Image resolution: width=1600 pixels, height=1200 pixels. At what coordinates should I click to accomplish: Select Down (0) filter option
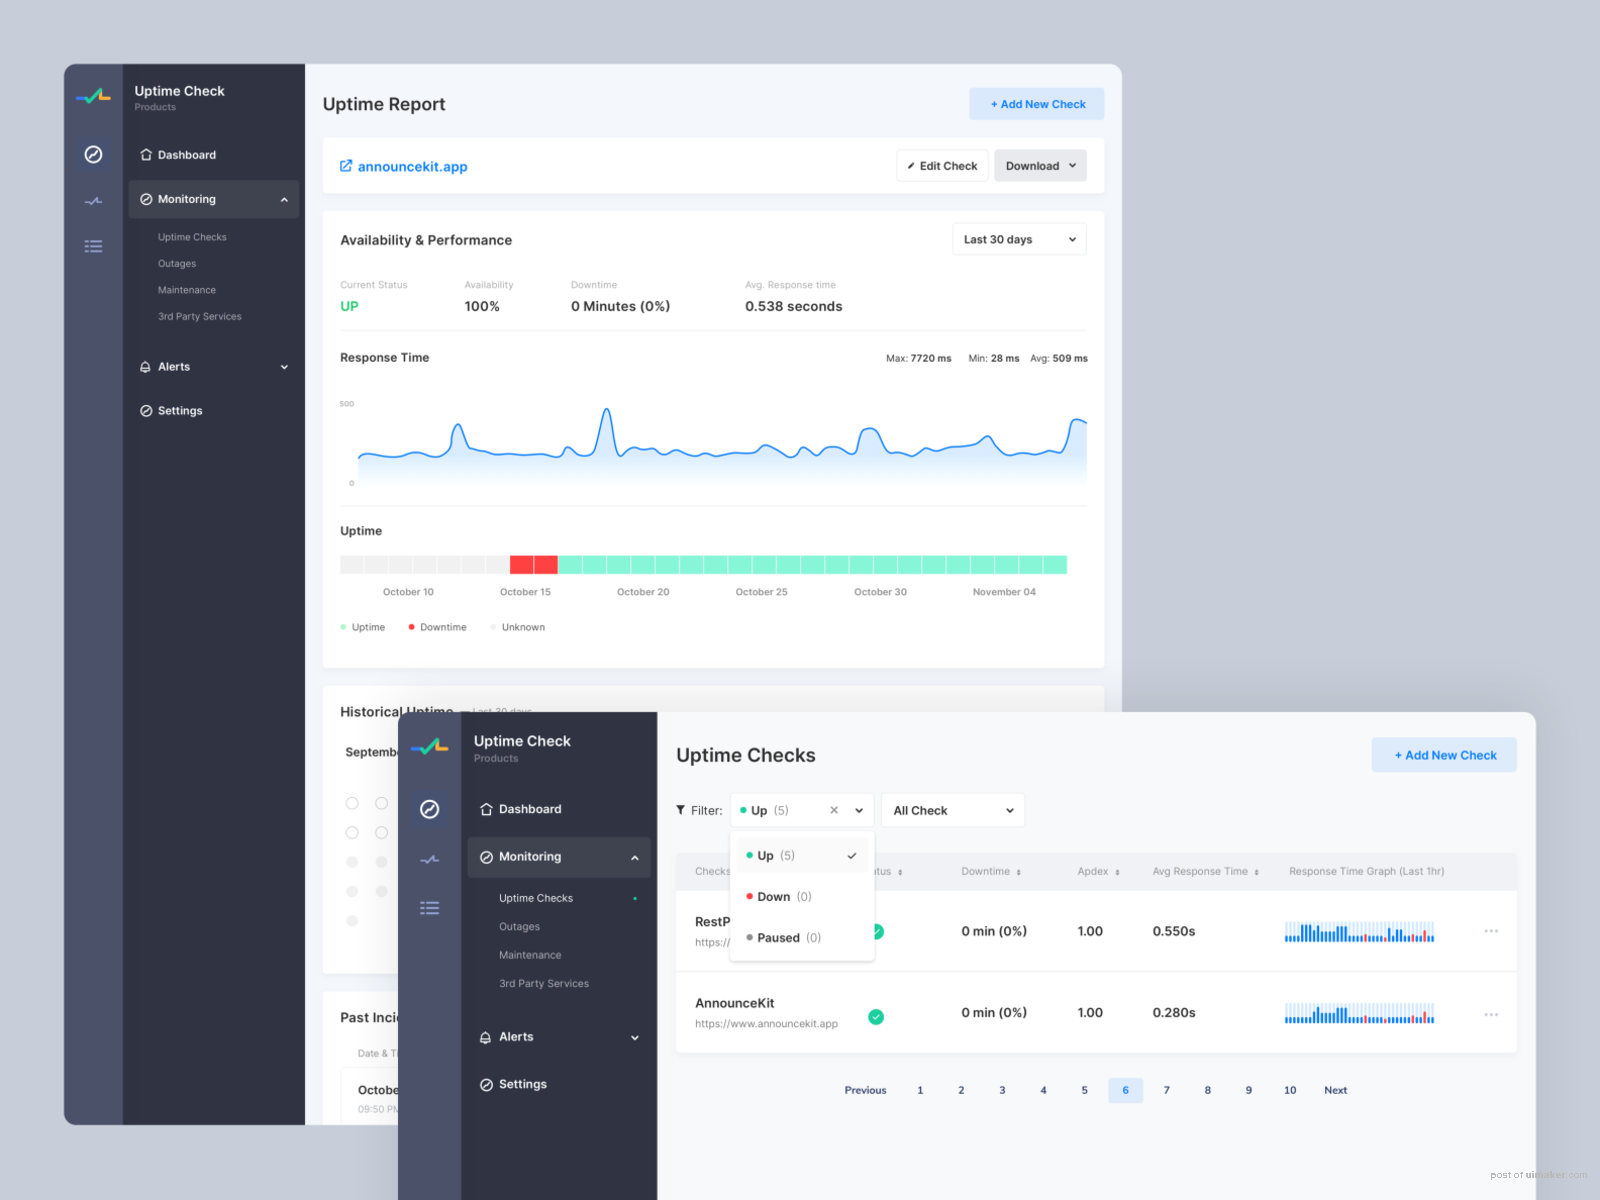click(x=802, y=896)
